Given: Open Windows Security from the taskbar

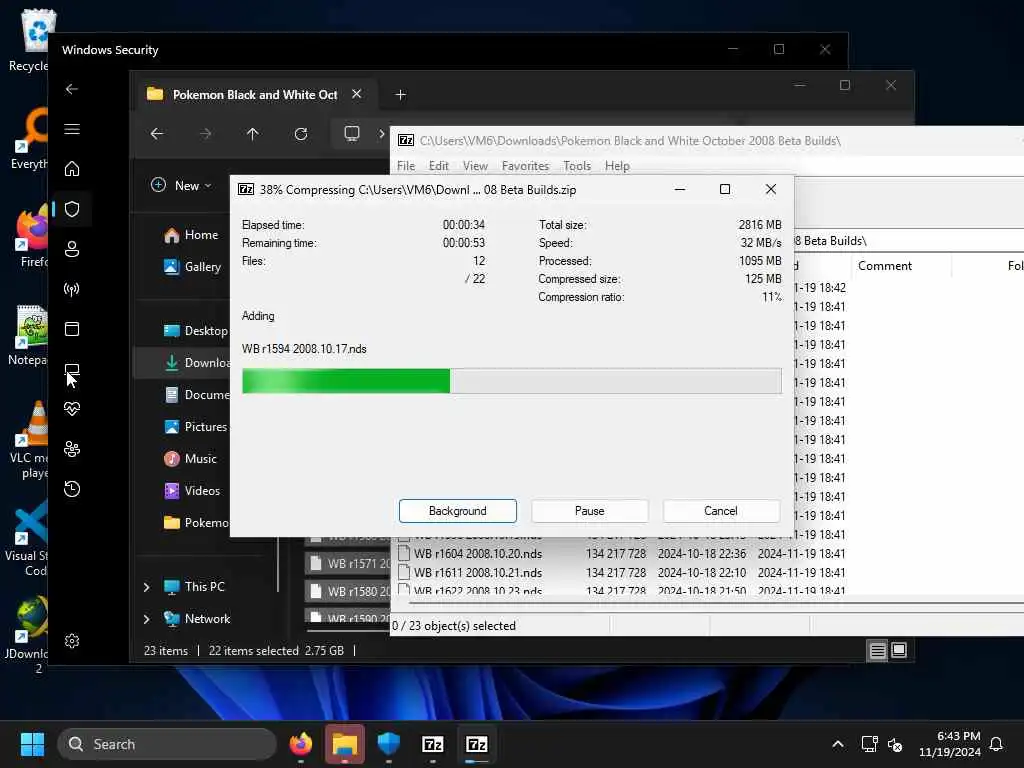Looking at the screenshot, I should (389, 744).
